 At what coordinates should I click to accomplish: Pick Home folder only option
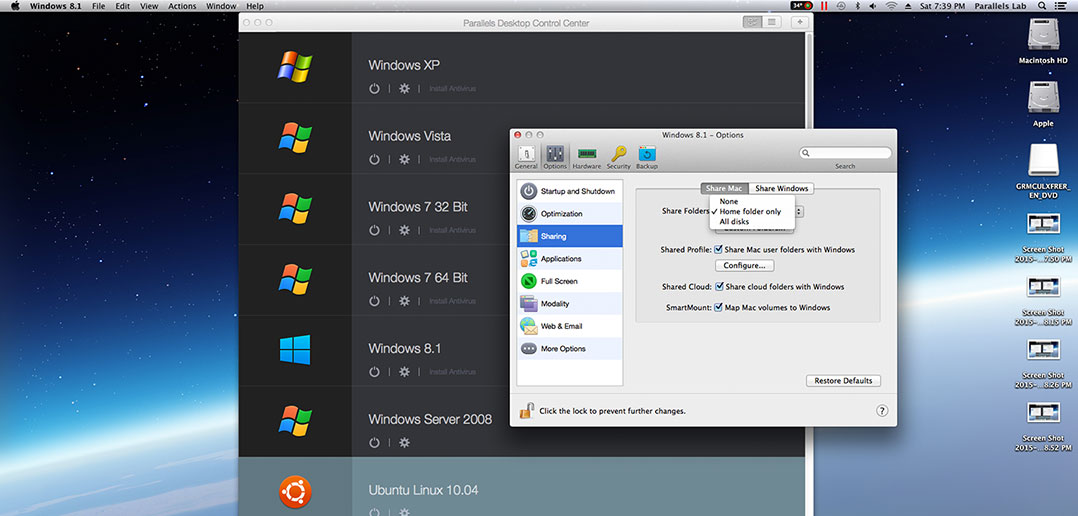750,212
